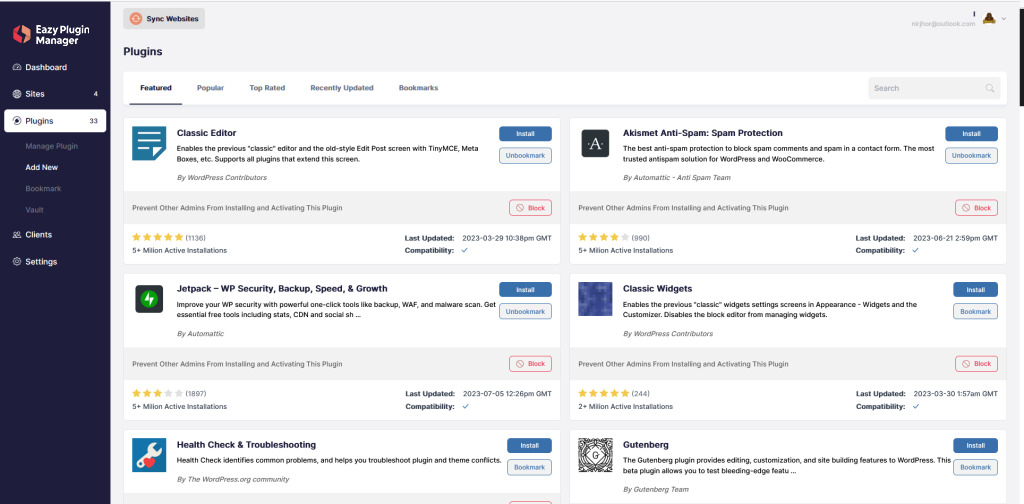
Task: Open the Top Rated tab
Action: pos(267,88)
